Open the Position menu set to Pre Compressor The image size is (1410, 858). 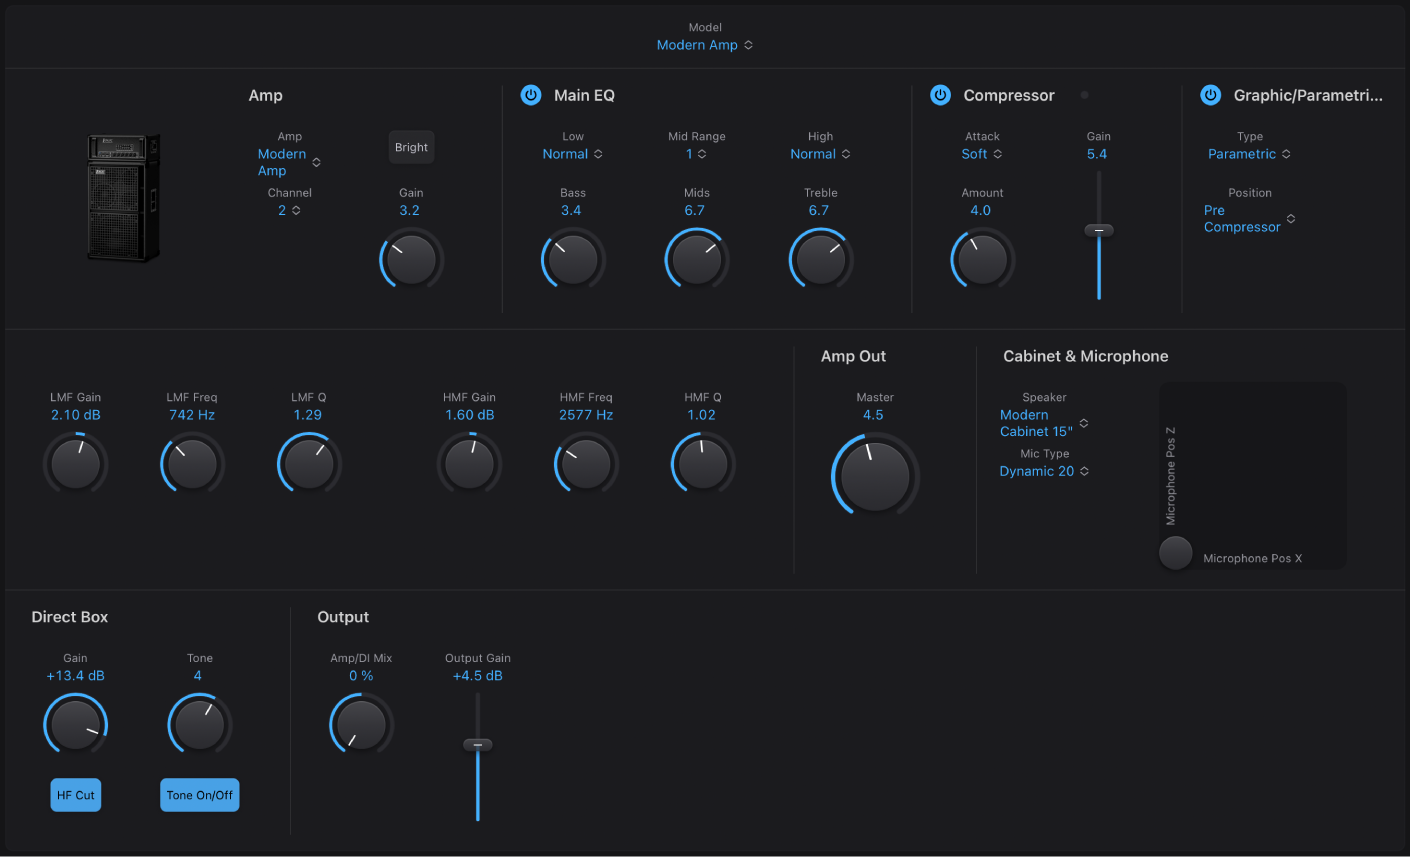tap(1247, 218)
